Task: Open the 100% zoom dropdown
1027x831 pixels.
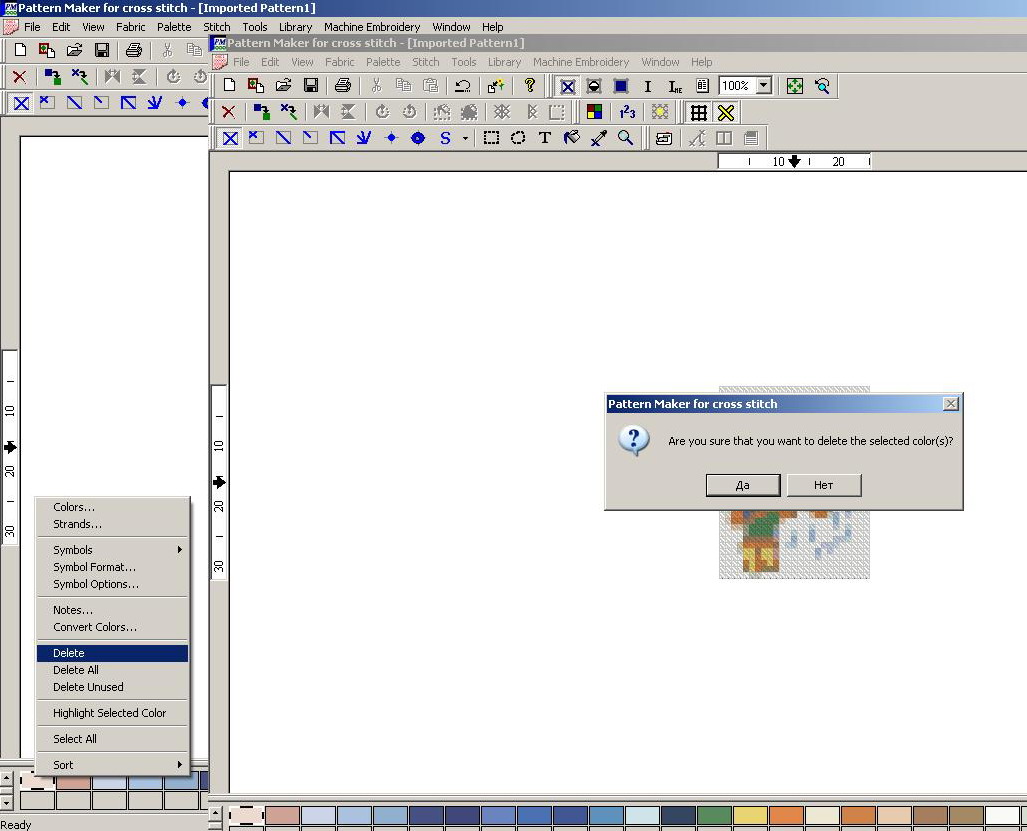Action: (x=764, y=86)
